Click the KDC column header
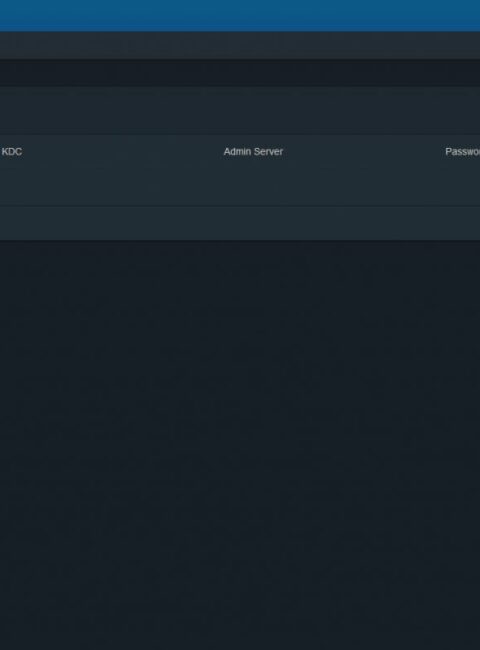Screen dimensions: 480x650 [12, 152]
